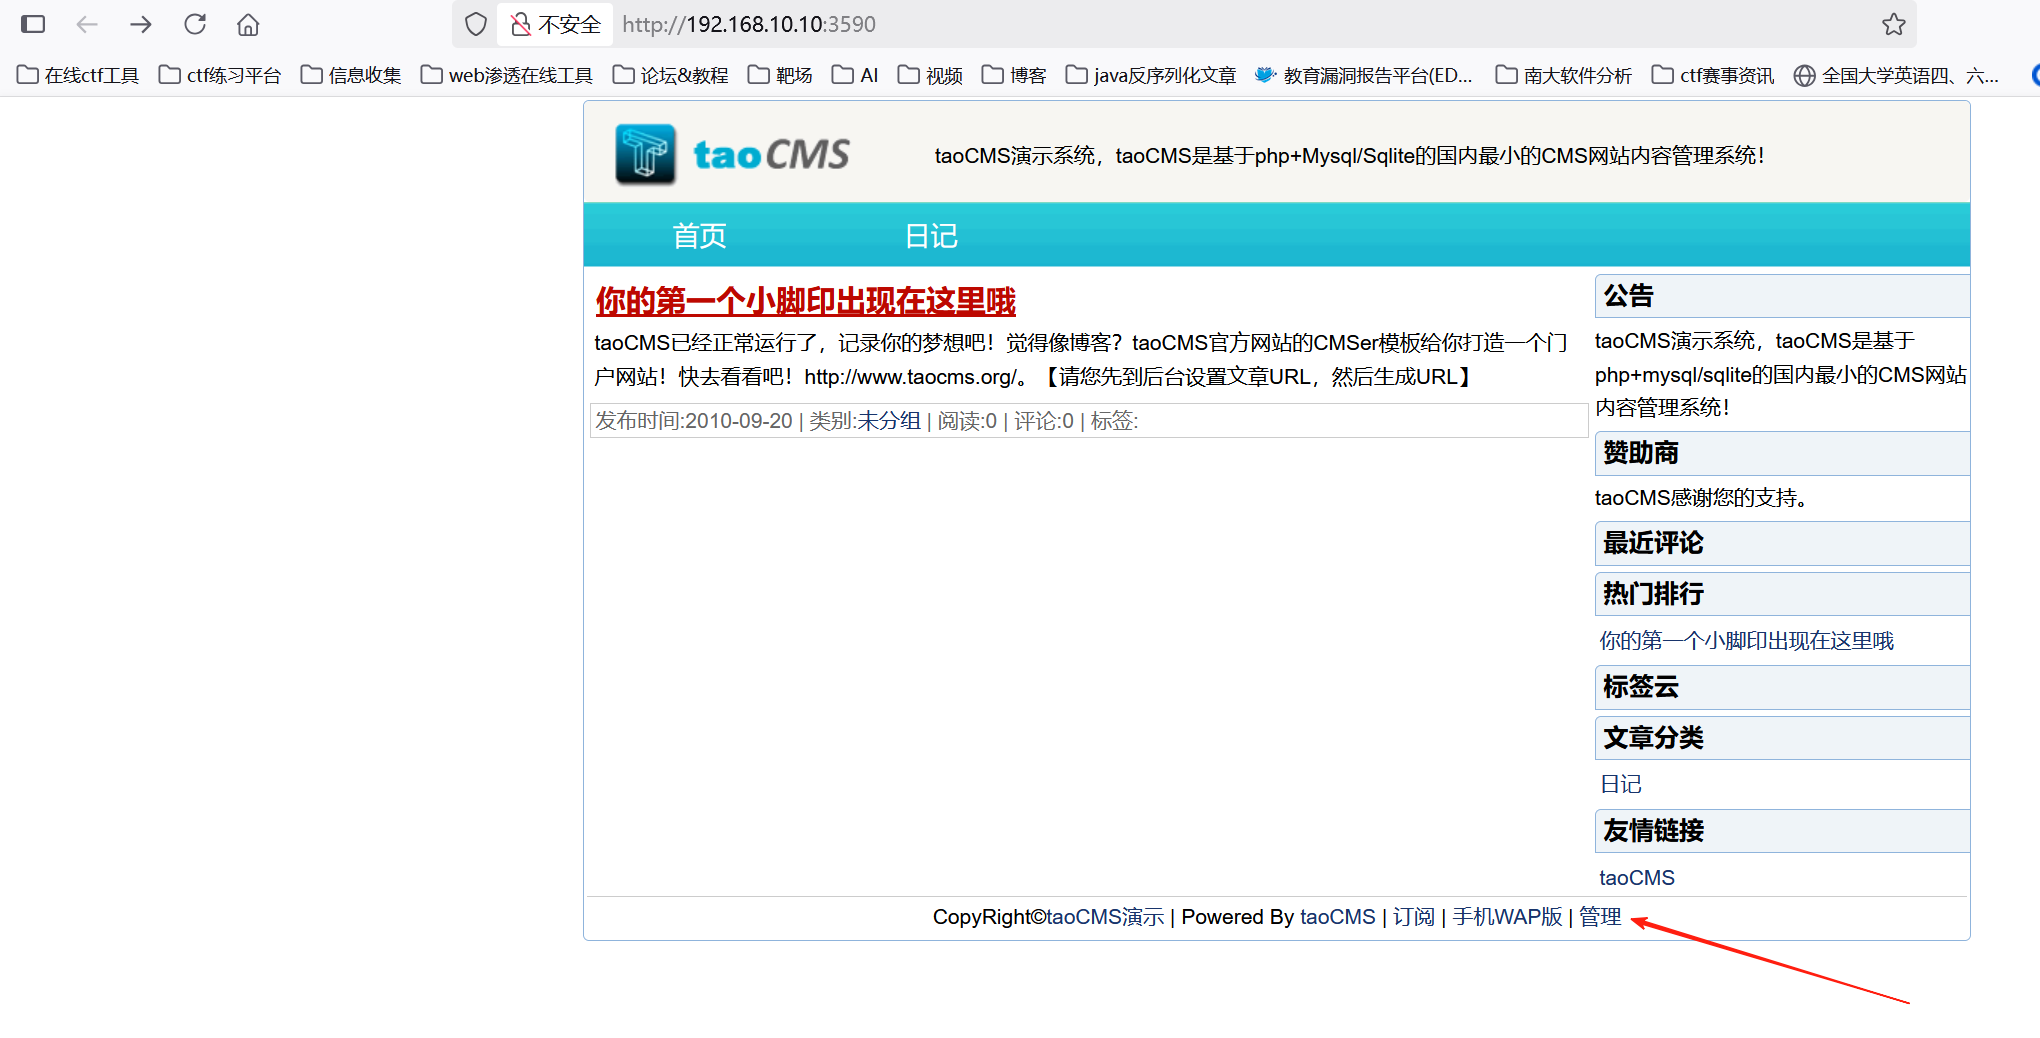Select the 首页 navigation tab
The height and width of the screenshot is (1038, 2040).
(699, 236)
